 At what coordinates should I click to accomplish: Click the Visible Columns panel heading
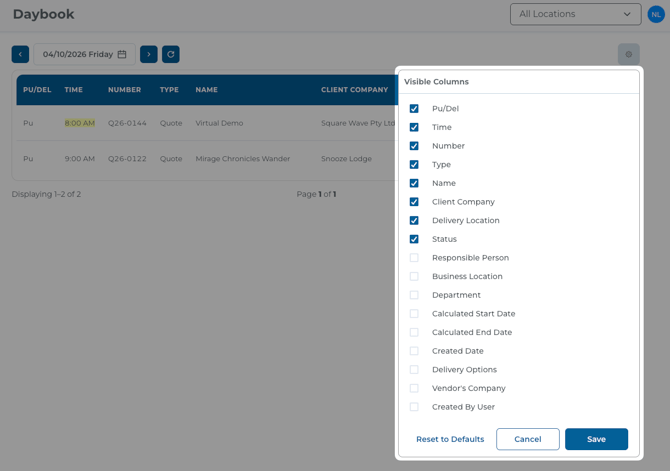pyautogui.click(x=436, y=82)
